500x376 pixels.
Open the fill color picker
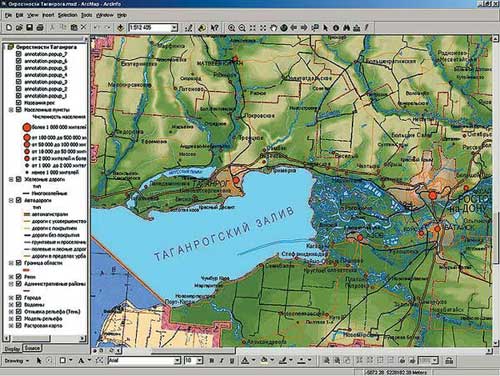(264, 360)
